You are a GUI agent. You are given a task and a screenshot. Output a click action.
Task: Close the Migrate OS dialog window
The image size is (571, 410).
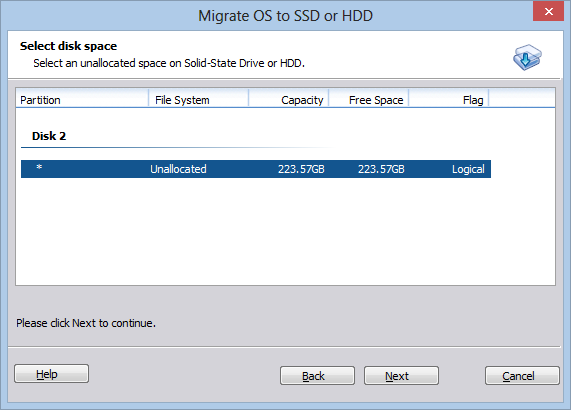tap(548, 12)
